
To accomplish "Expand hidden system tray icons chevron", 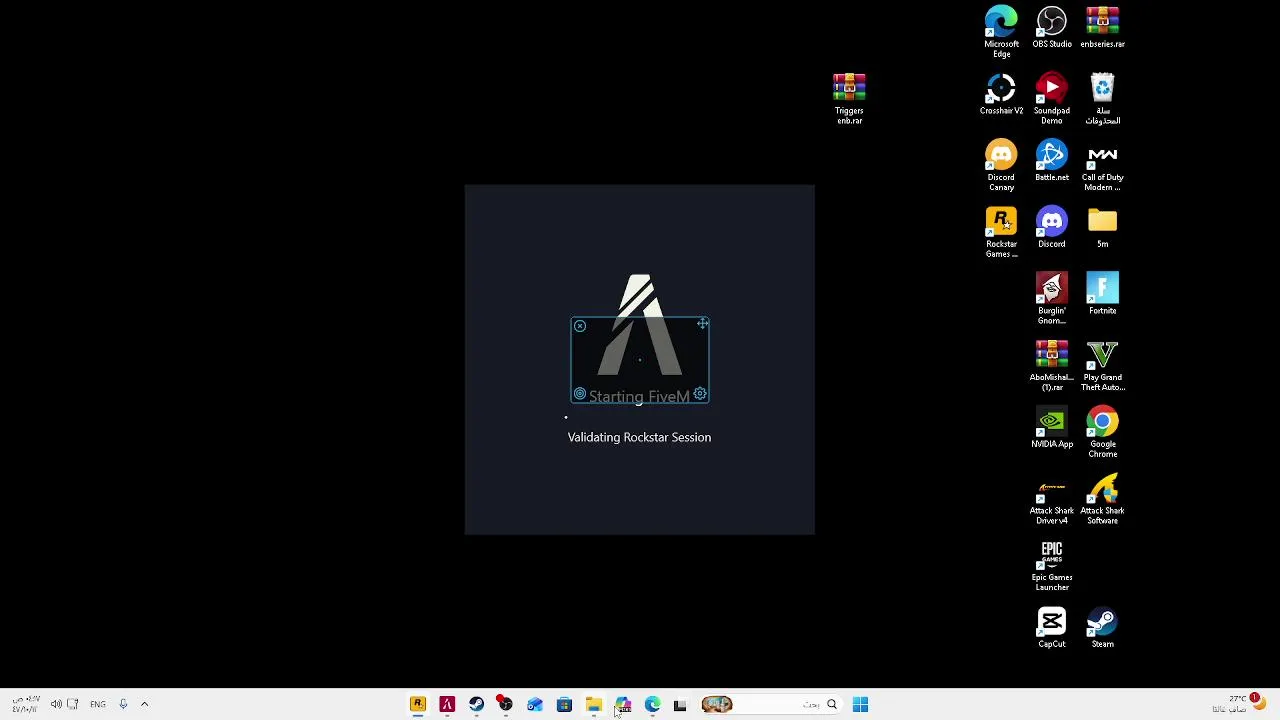I will click(x=144, y=705).
